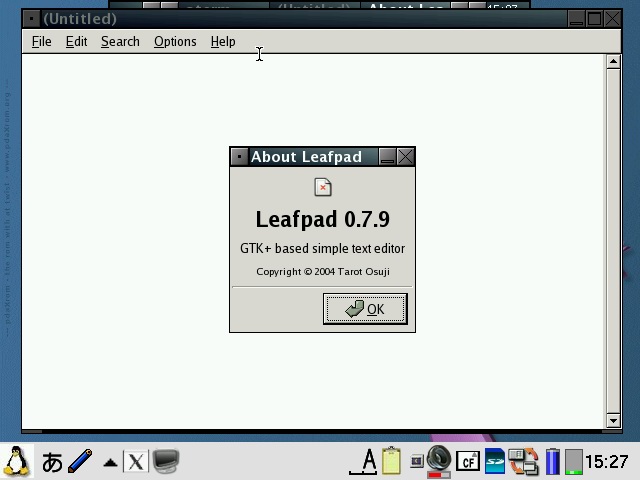This screenshot has height=480, width=640.
Task: Close the About Leafpad dialog
Action: click(x=405, y=157)
